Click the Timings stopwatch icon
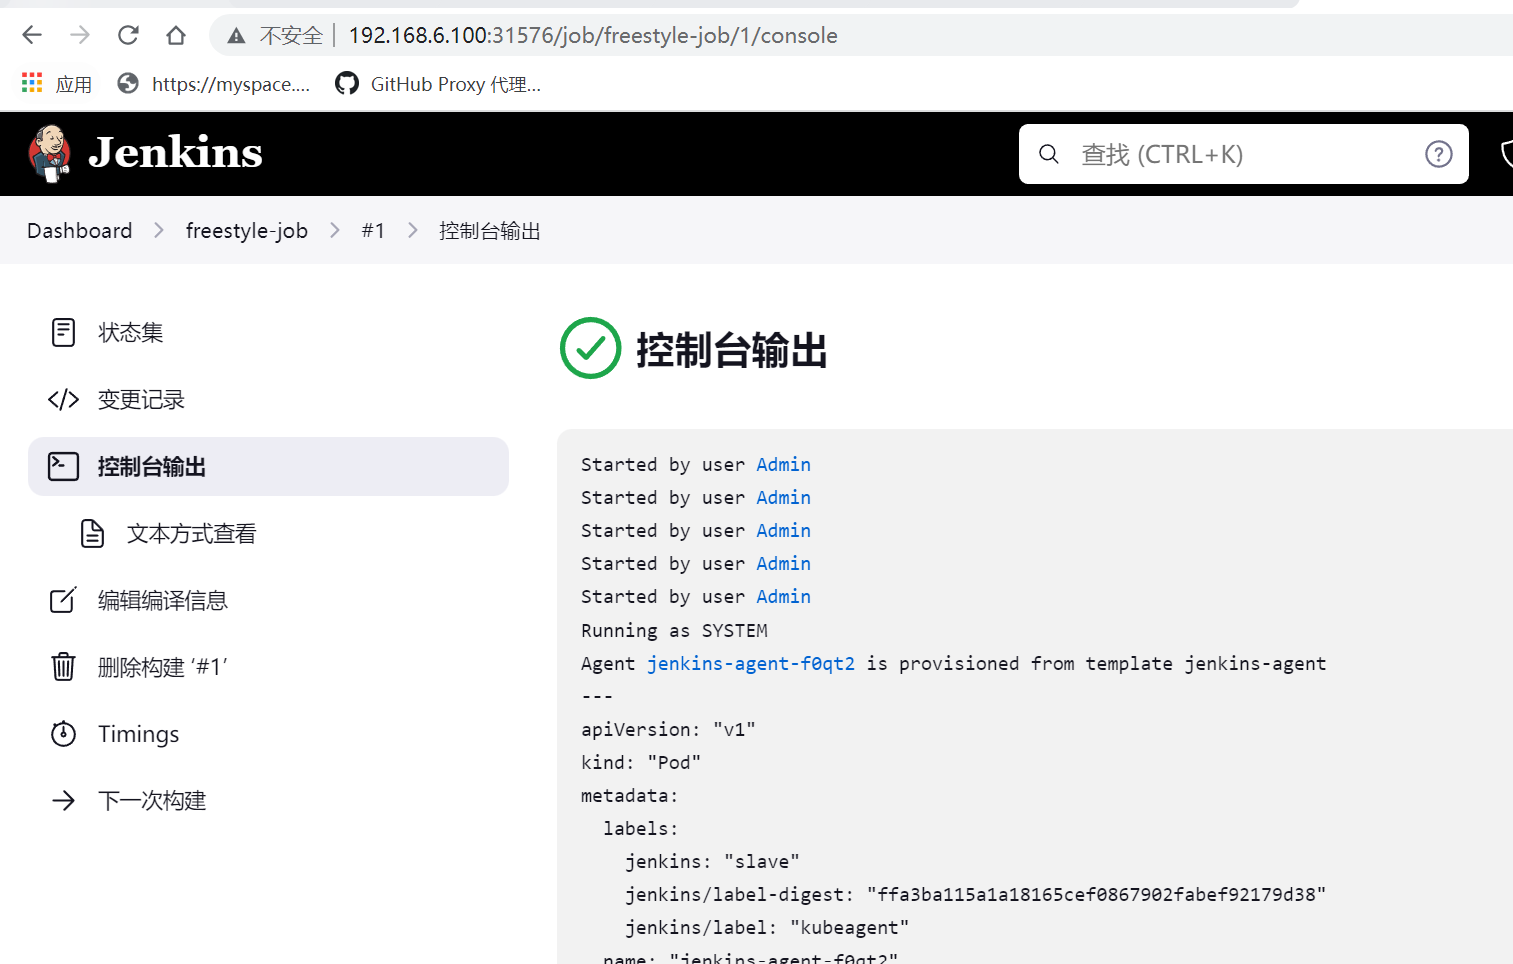1513x964 pixels. click(x=63, y=734)
